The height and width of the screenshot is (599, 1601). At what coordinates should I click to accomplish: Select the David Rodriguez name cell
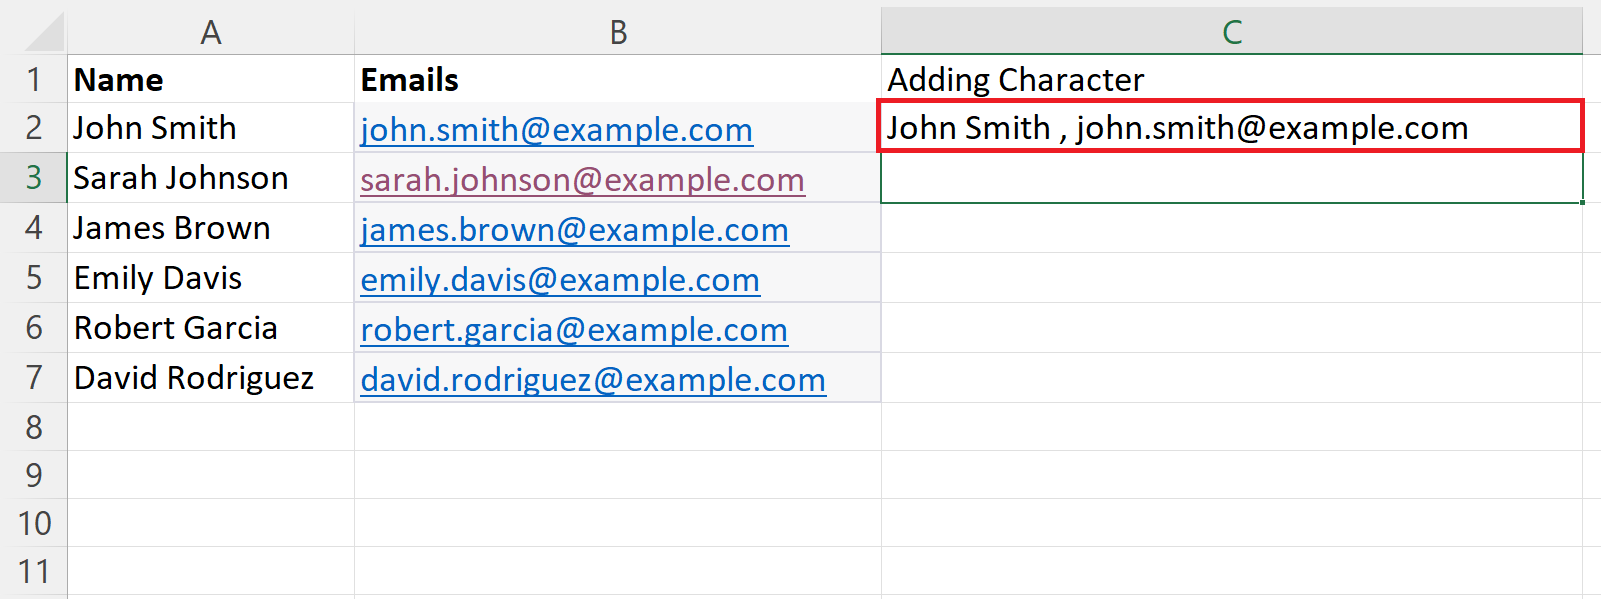tap(210, 378)
